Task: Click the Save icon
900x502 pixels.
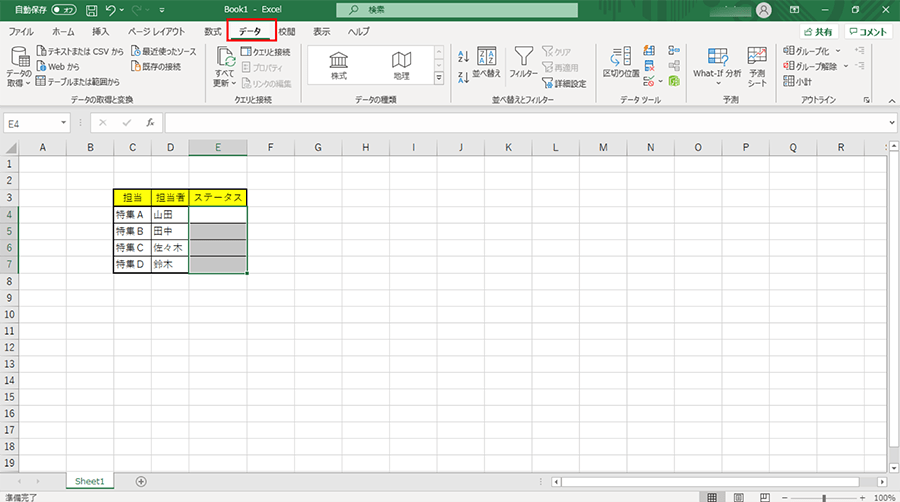Action: (91, 10)
